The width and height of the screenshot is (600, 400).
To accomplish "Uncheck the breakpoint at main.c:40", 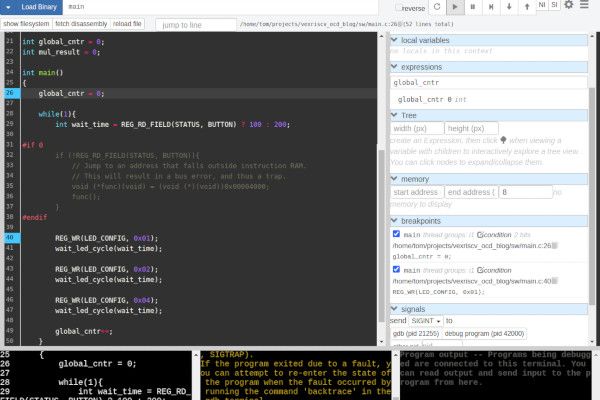I will [x=397, y=269].
